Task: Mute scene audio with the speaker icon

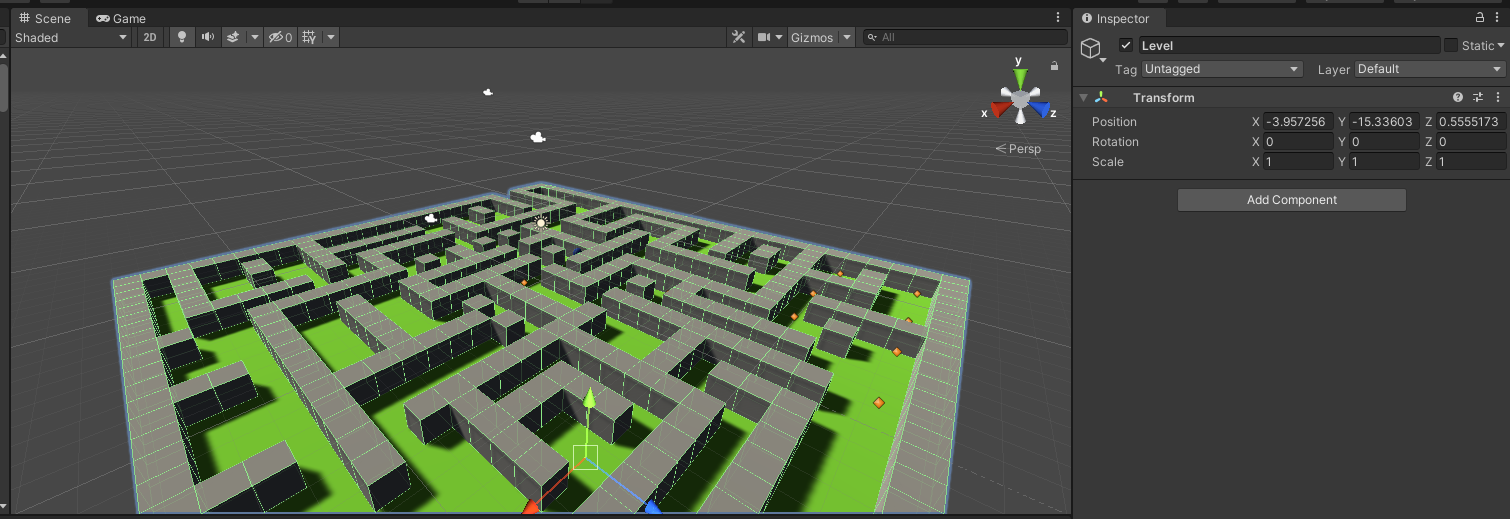Action: (x=207, y=37)
